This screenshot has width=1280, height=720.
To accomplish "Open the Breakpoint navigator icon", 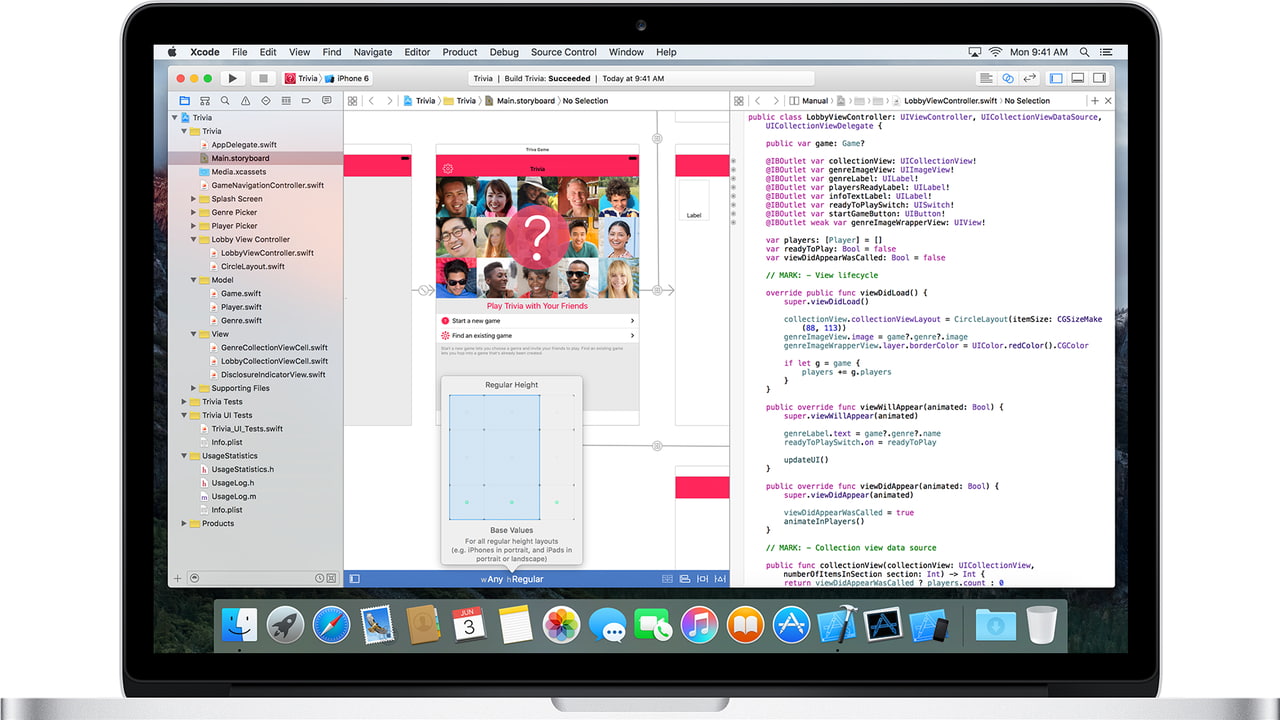I will (x=307, y=101).
